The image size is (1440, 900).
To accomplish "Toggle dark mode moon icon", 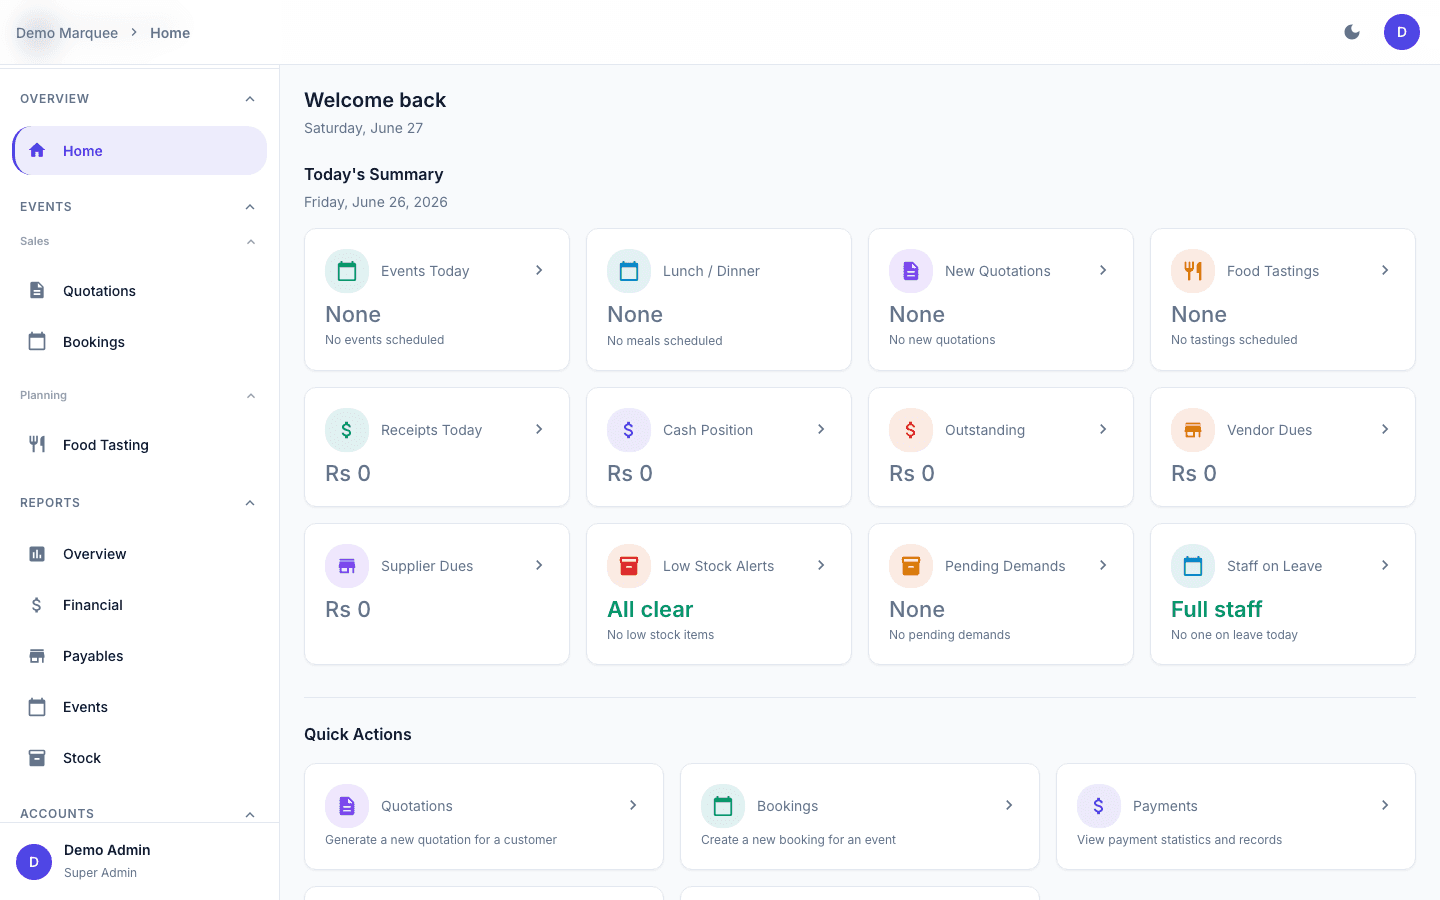I will tap(1352, 32).
